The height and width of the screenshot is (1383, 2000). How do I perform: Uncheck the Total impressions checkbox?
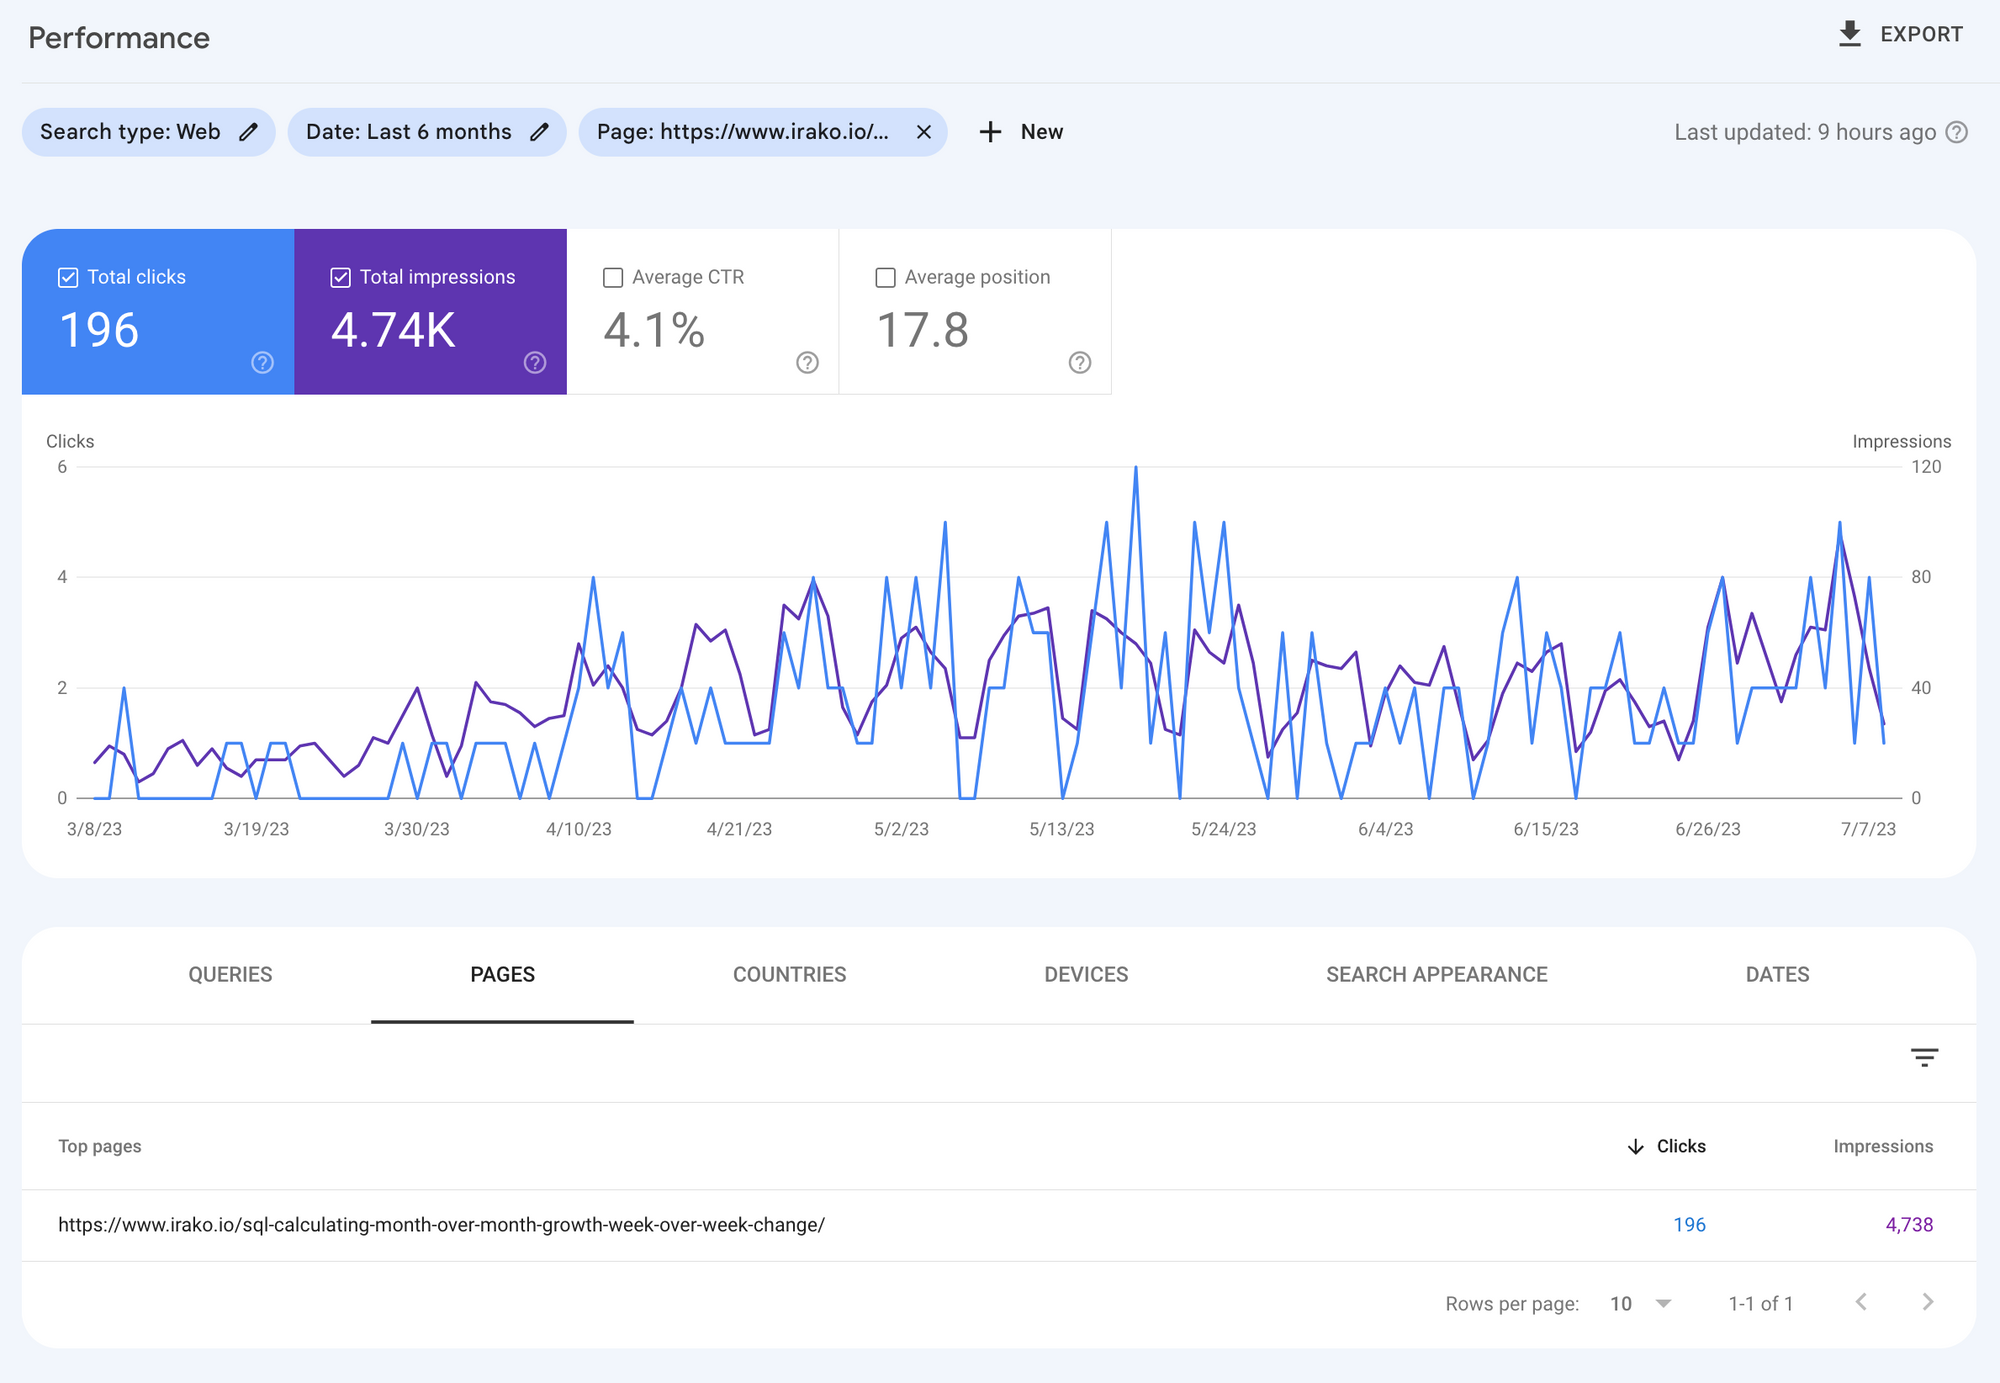tap(340, 277)
